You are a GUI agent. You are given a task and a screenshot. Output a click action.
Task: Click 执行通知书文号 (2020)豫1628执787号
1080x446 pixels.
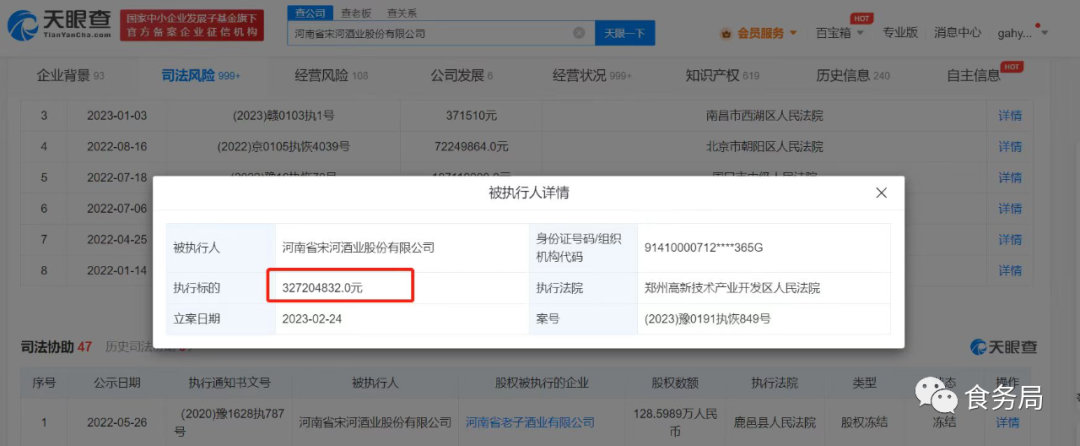point(229,423)
